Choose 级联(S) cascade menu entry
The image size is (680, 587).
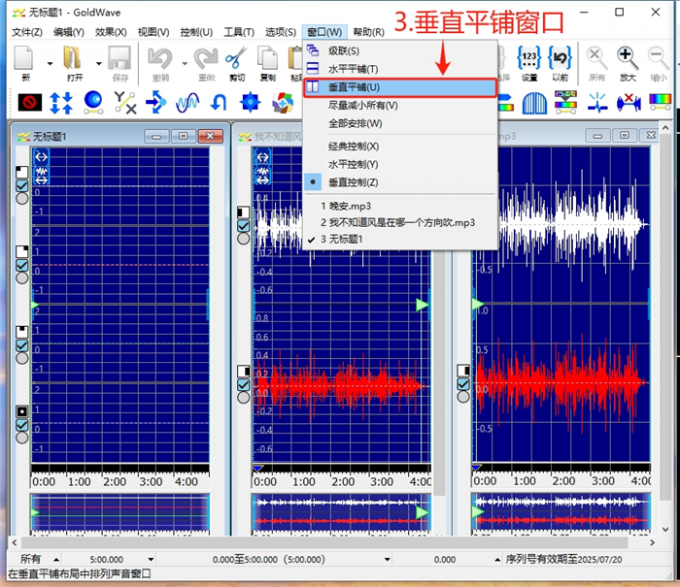click(400, 51)
